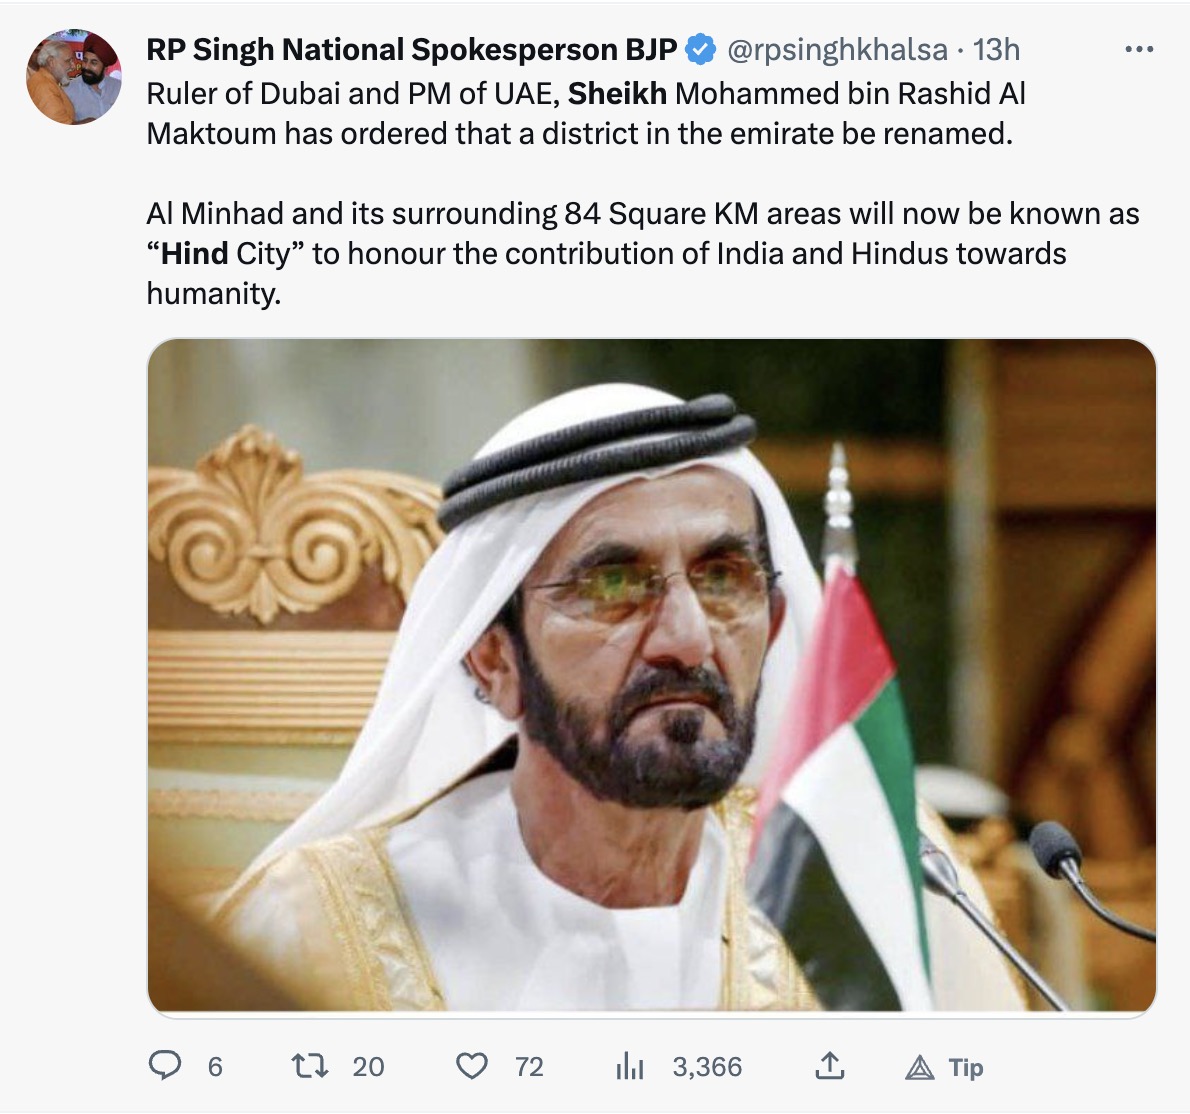Image resolution: width=1190 pixels, height=1114 pixels.
Task: Open the reply speech bubble icon
Action: click(163, 1067)
